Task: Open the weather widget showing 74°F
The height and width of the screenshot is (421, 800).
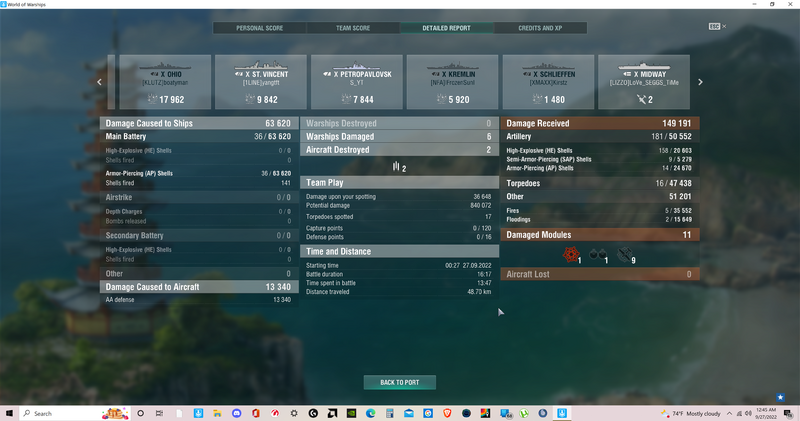Action: coord(690,413)
